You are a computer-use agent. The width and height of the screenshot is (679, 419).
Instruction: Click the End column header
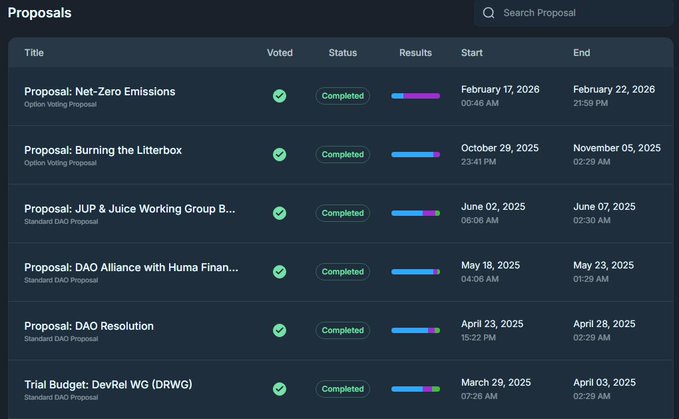(582, 53)
